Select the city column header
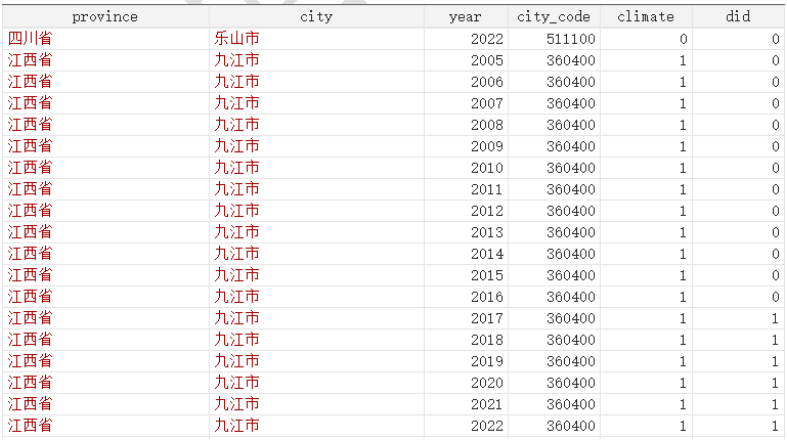Viewport: 787px width, 440px height. tap(316, 17)
